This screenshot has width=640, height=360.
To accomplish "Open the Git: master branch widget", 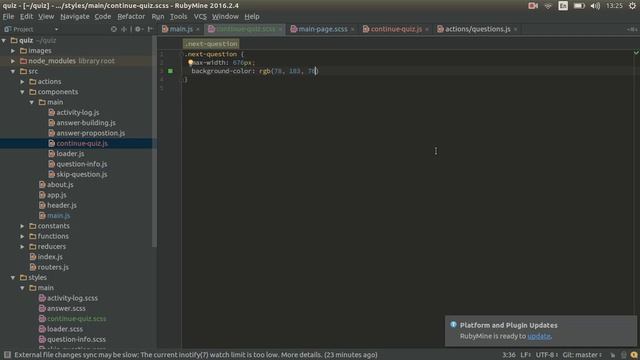I will 582,355.
